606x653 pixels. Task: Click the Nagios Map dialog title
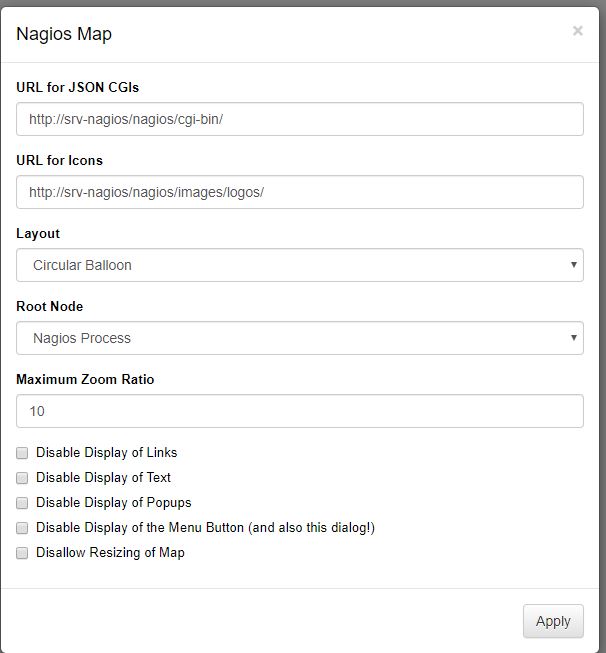[64, 34]
